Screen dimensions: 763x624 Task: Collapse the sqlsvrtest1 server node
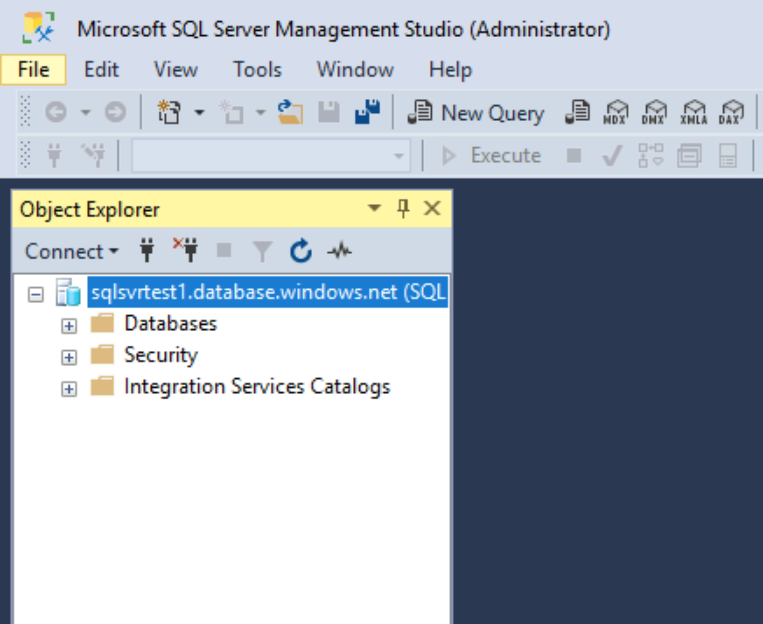36,294
